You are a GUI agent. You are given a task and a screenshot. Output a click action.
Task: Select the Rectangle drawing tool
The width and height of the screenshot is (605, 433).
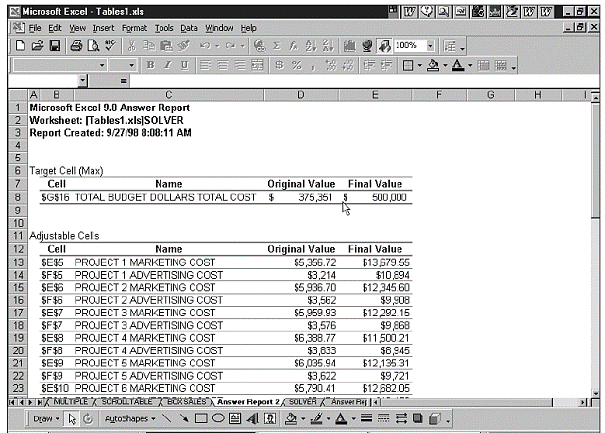[x=201, y=418]
